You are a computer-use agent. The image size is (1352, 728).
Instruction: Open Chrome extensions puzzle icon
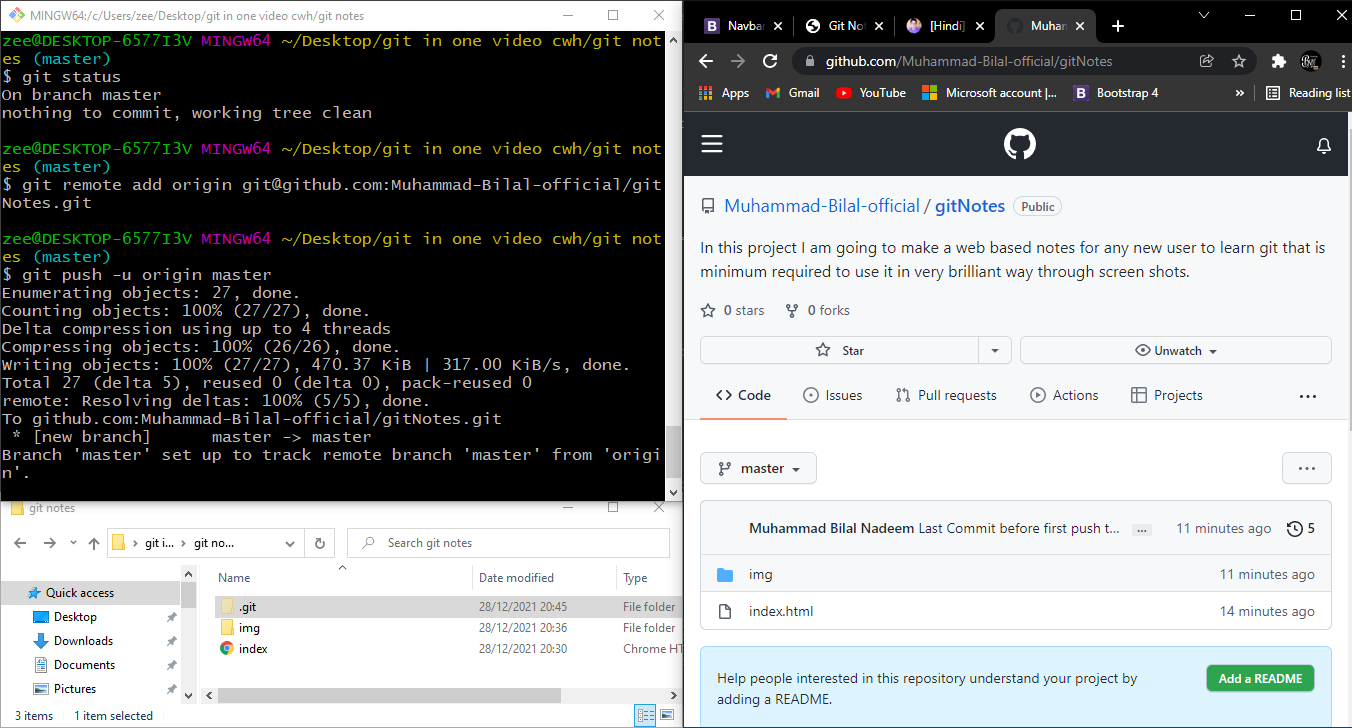pos(1278,61)
